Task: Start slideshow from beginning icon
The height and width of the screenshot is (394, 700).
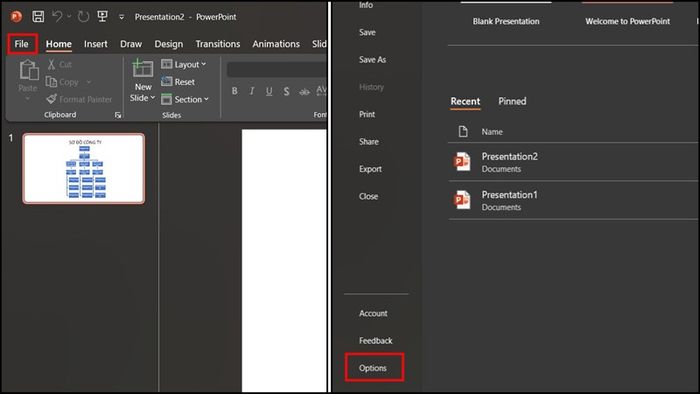Action: [103, 17]
